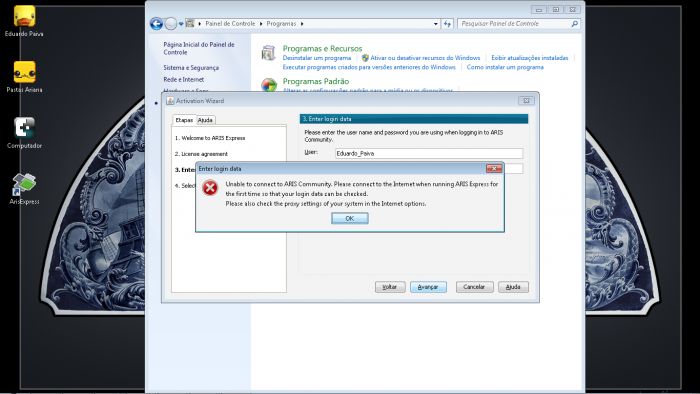Click the Avançar button in Activation Wizard
700x394 pixels.
(428, 287)
